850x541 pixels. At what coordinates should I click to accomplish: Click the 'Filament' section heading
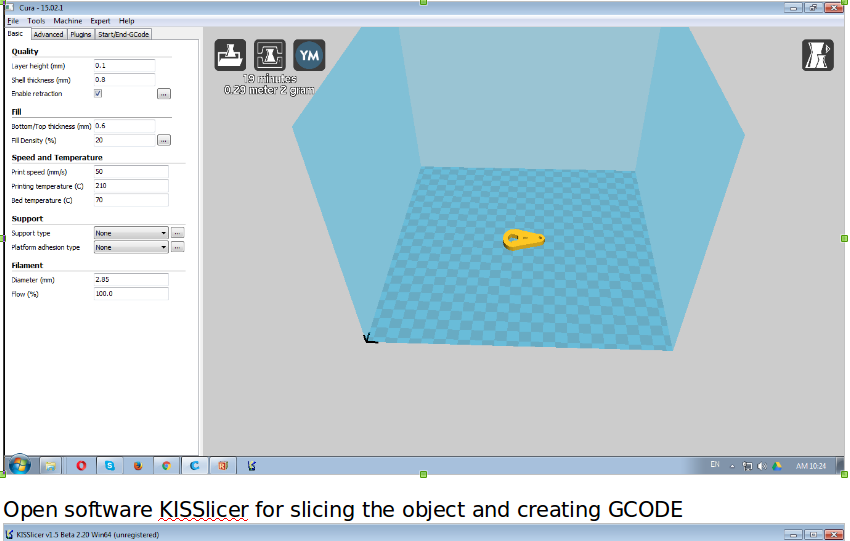click(x=27, y=266)
